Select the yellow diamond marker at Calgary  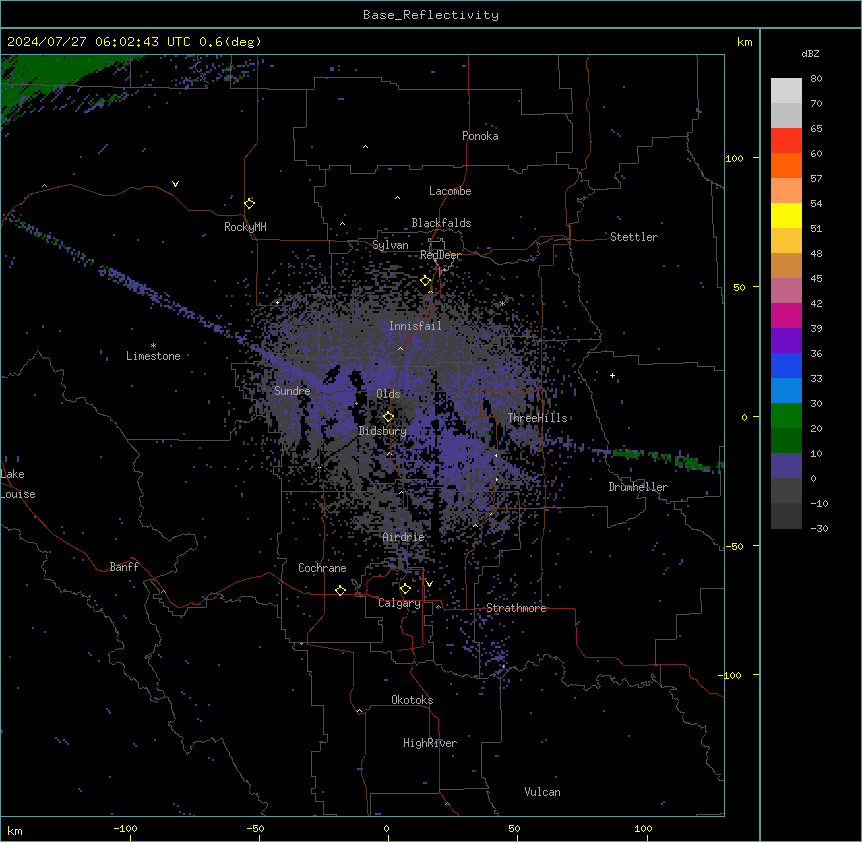405,589
